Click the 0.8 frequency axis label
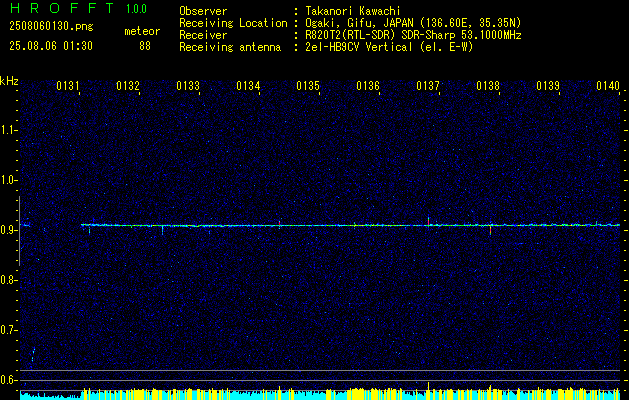The width and height of the screenshot is (629, 400). [x=8, y=280]
